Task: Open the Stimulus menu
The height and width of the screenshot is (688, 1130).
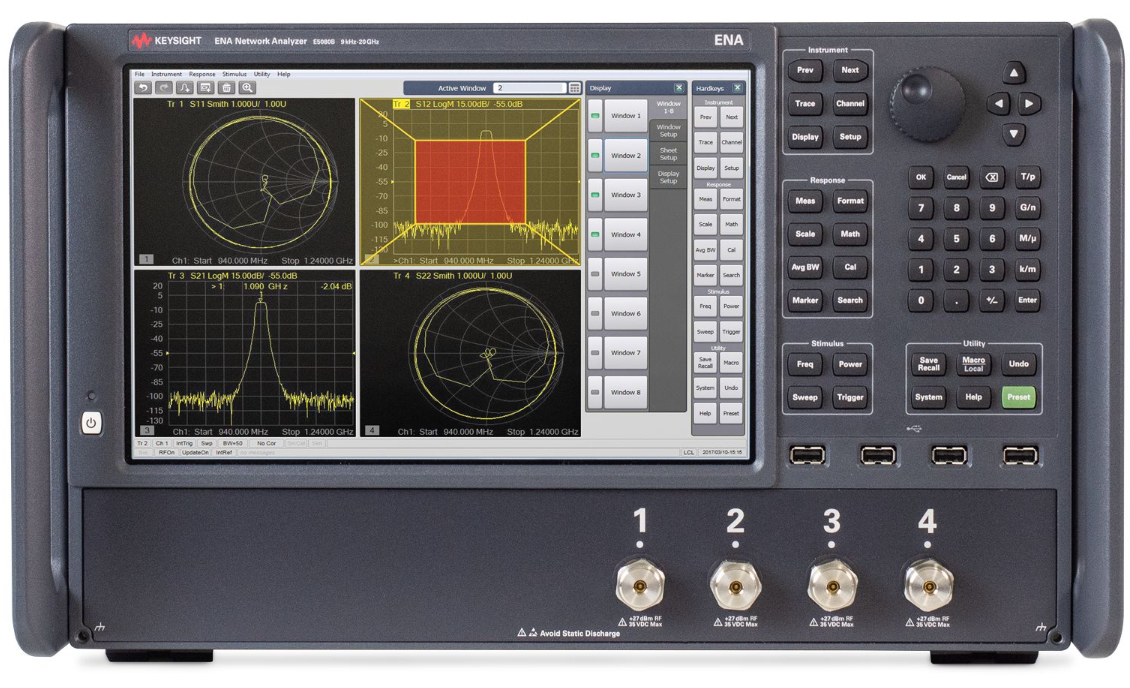Action: 235,74
